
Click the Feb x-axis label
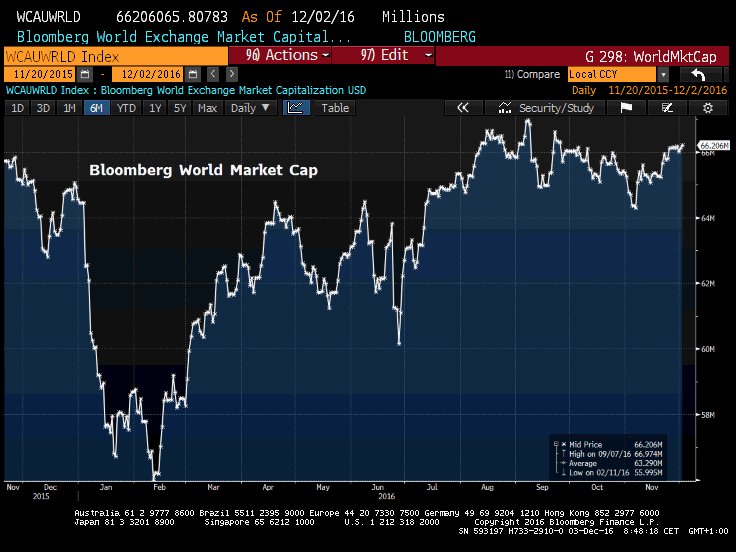159,487
